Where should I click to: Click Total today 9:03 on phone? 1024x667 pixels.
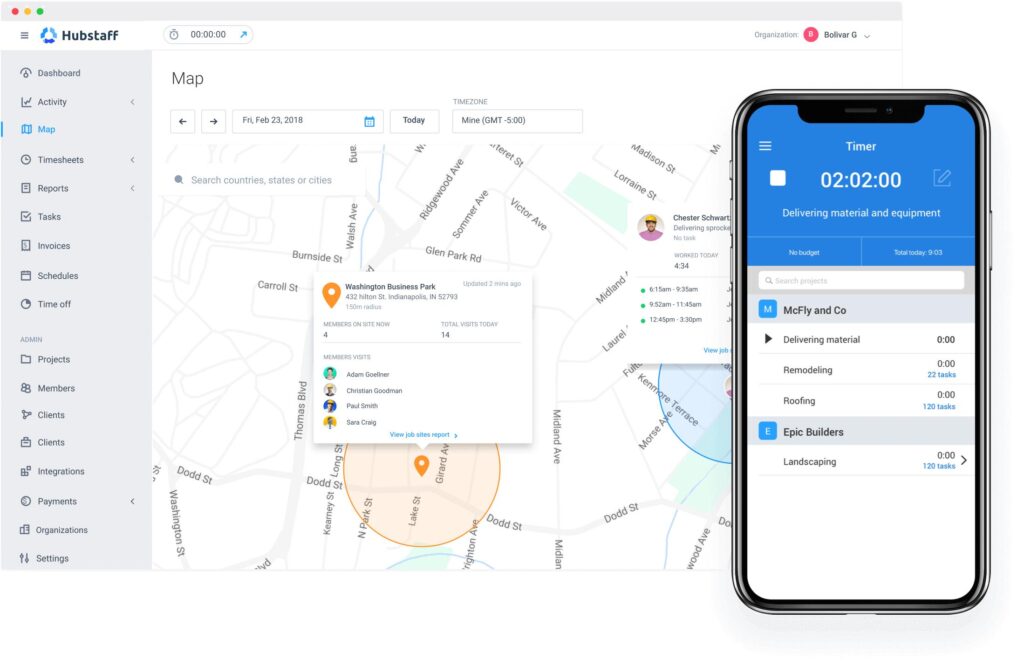918,253
